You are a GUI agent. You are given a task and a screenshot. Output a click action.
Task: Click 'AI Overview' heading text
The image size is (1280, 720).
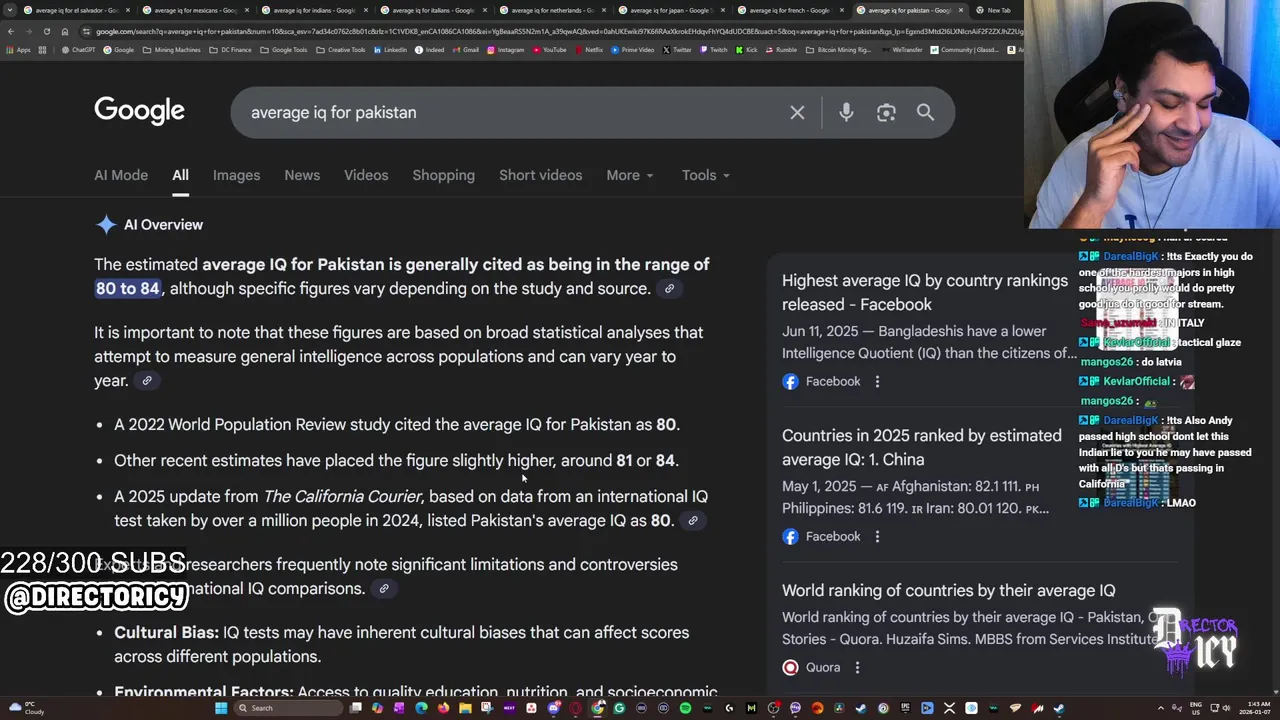[163, 225]
